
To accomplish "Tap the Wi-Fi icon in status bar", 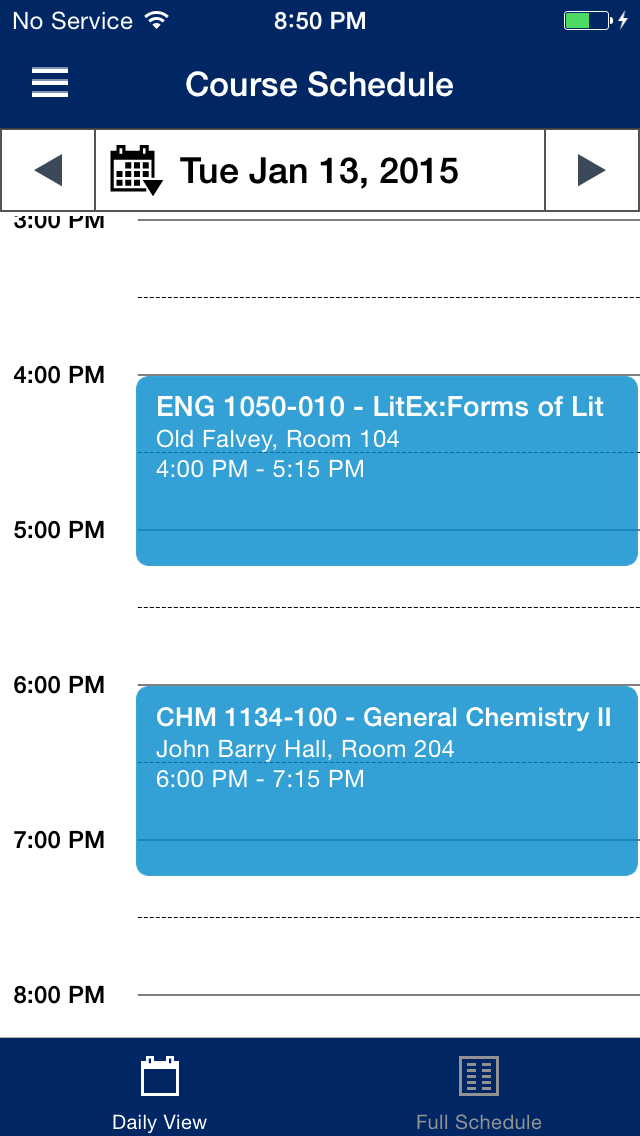I will (156, 20).
